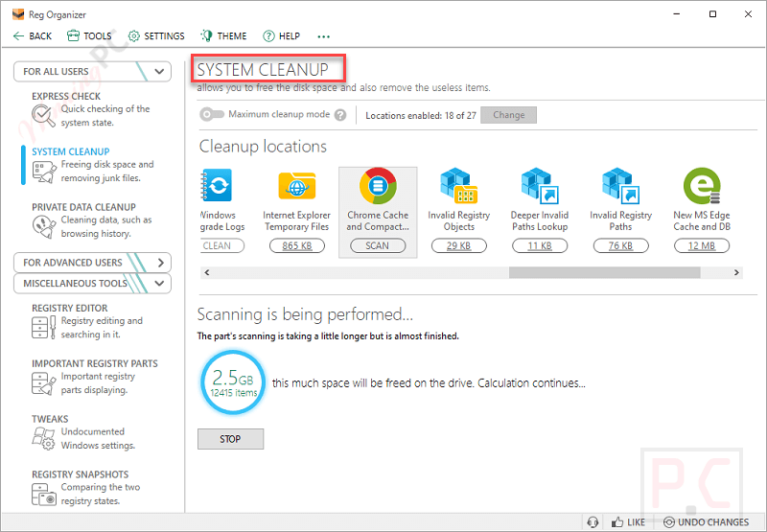Click the 12 MB size button
The image size is (767, 532).
coord(702,246)
